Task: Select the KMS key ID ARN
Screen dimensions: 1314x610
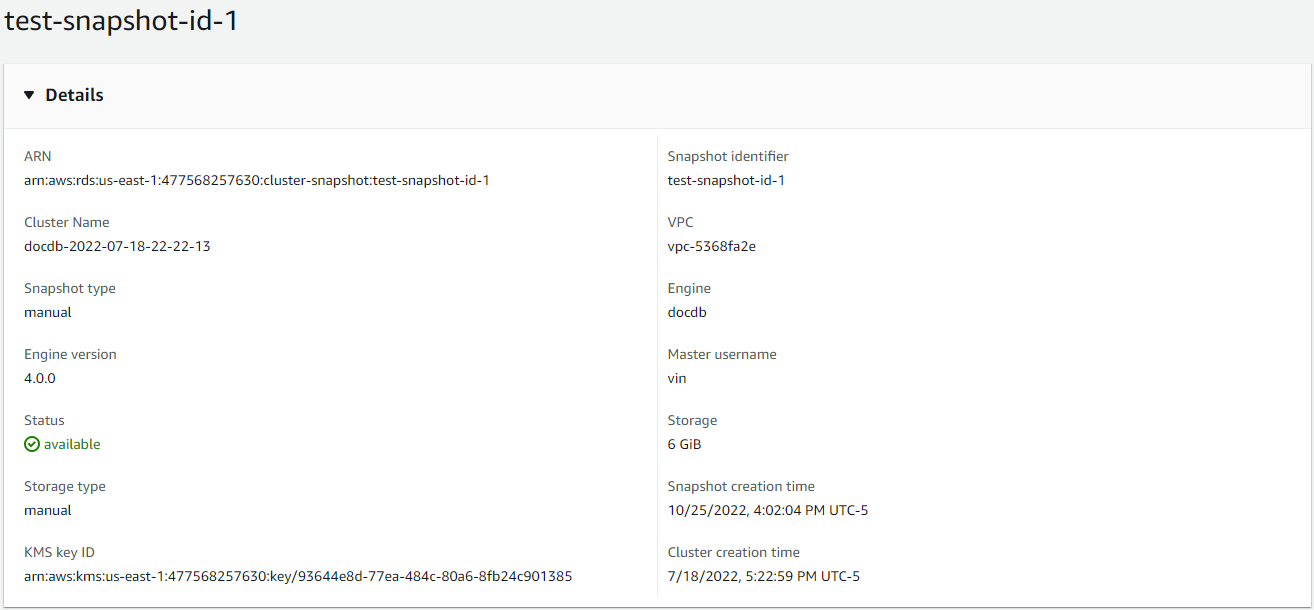Action: click(299, 576)
